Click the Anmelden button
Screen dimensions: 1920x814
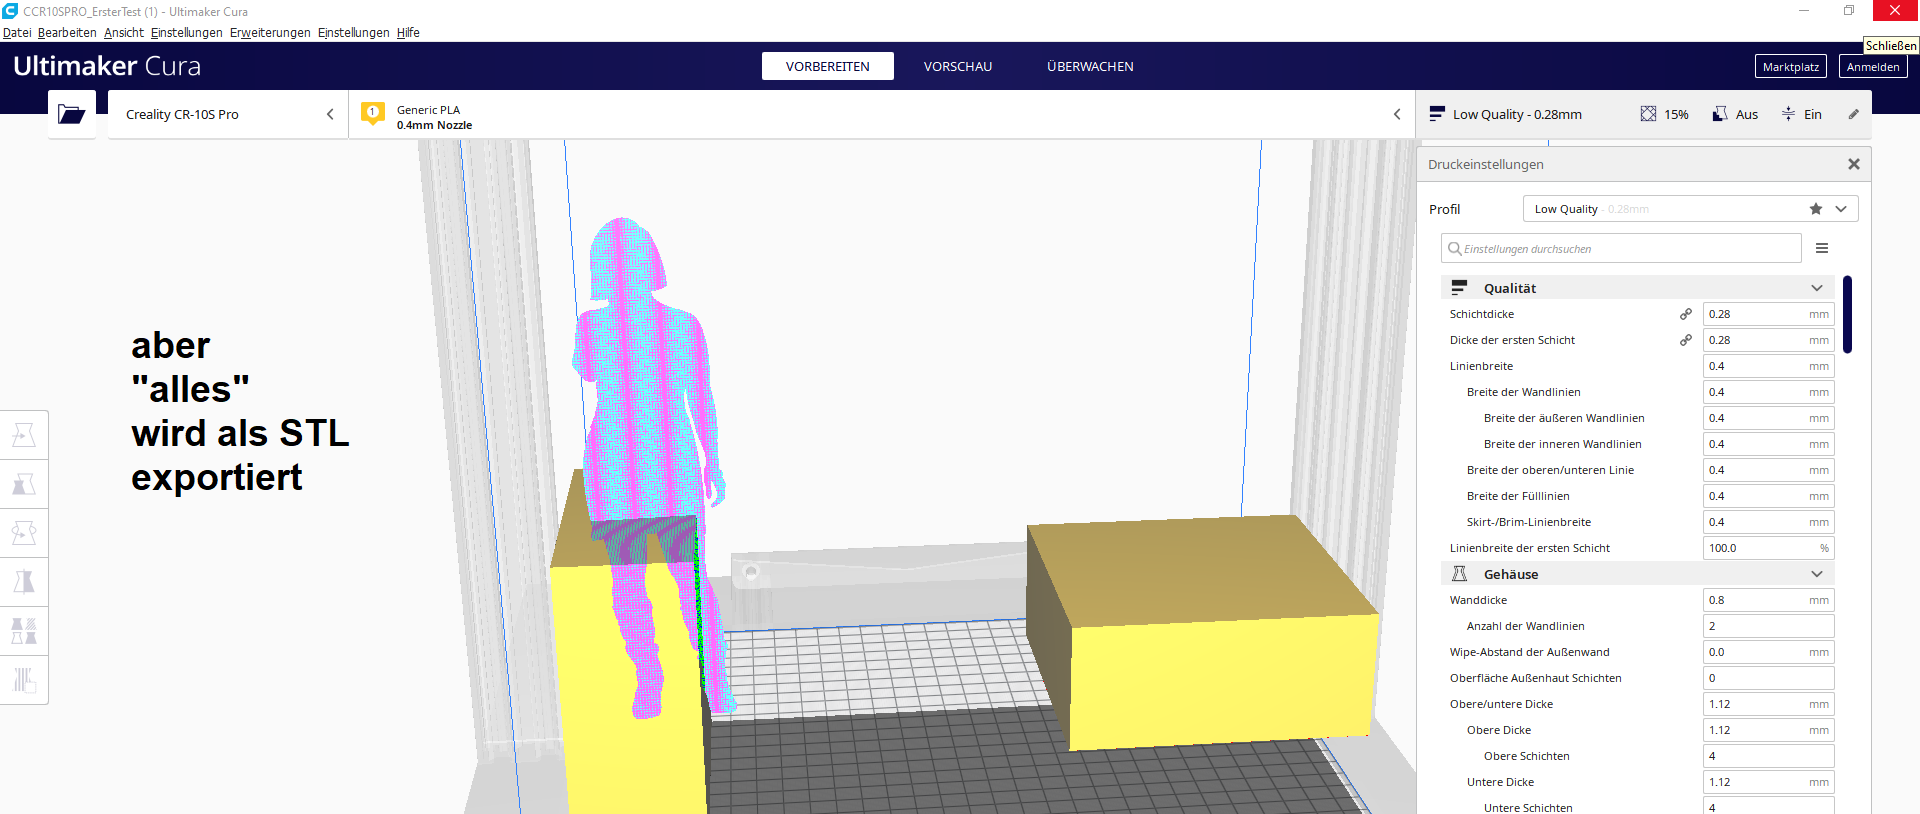pyautogui.click(x=1872, y=67)
